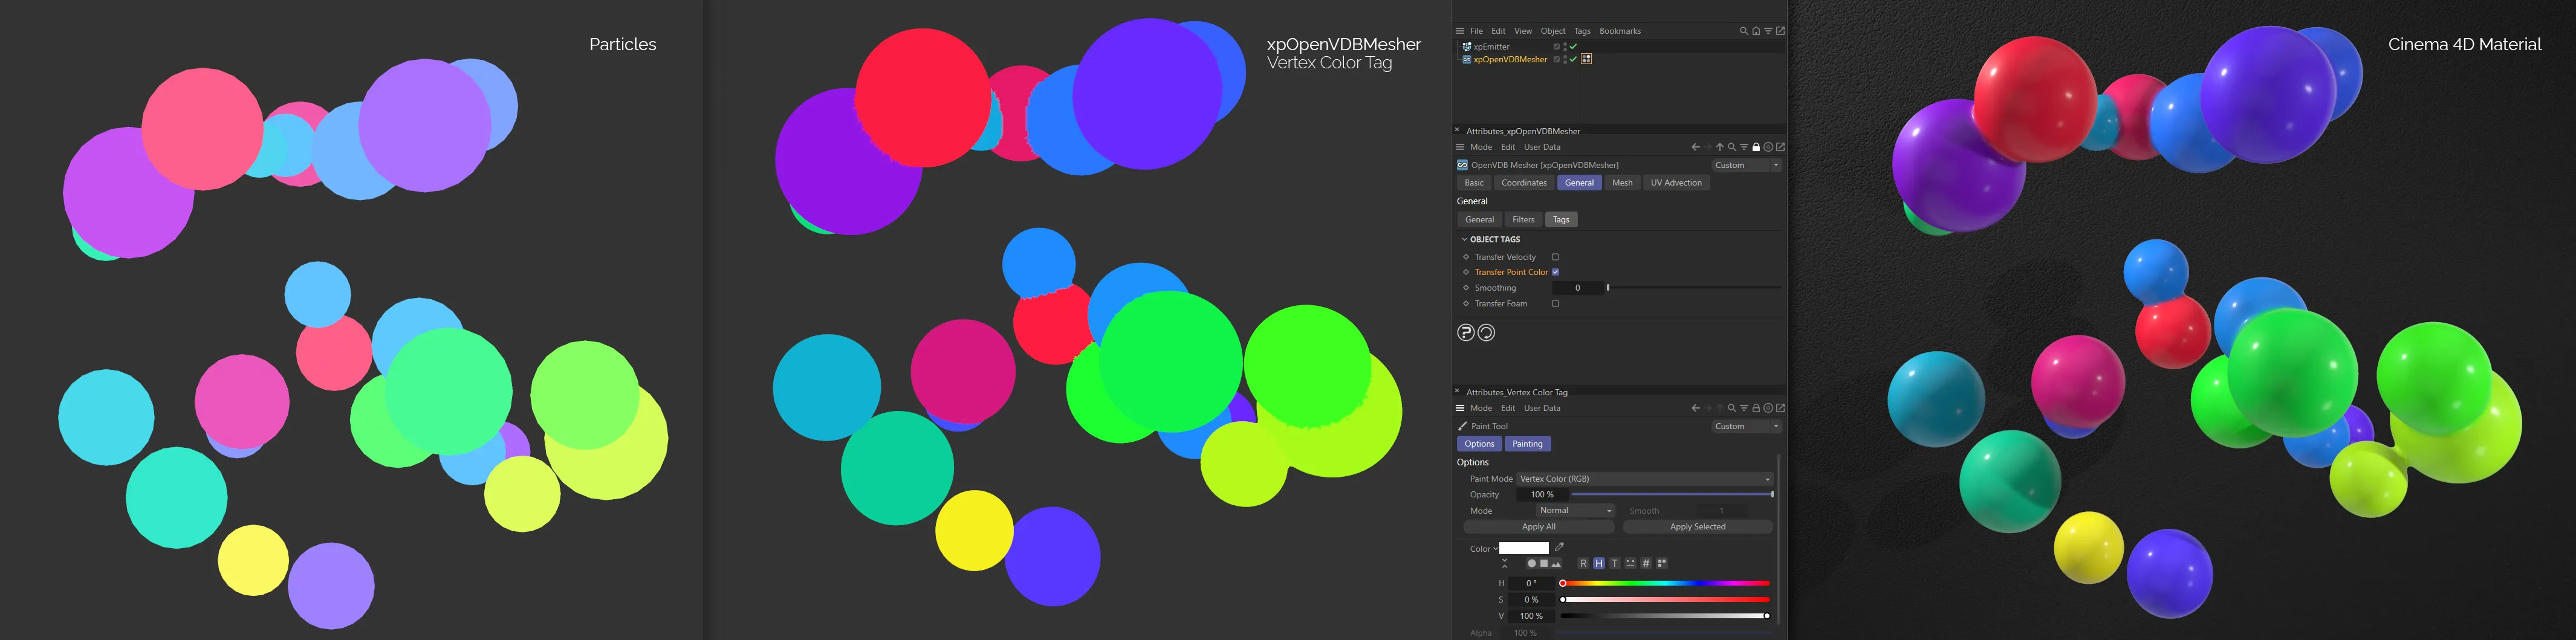Switch color picker to hex input mode
2576x640 pixels.
pos(1646,563)
